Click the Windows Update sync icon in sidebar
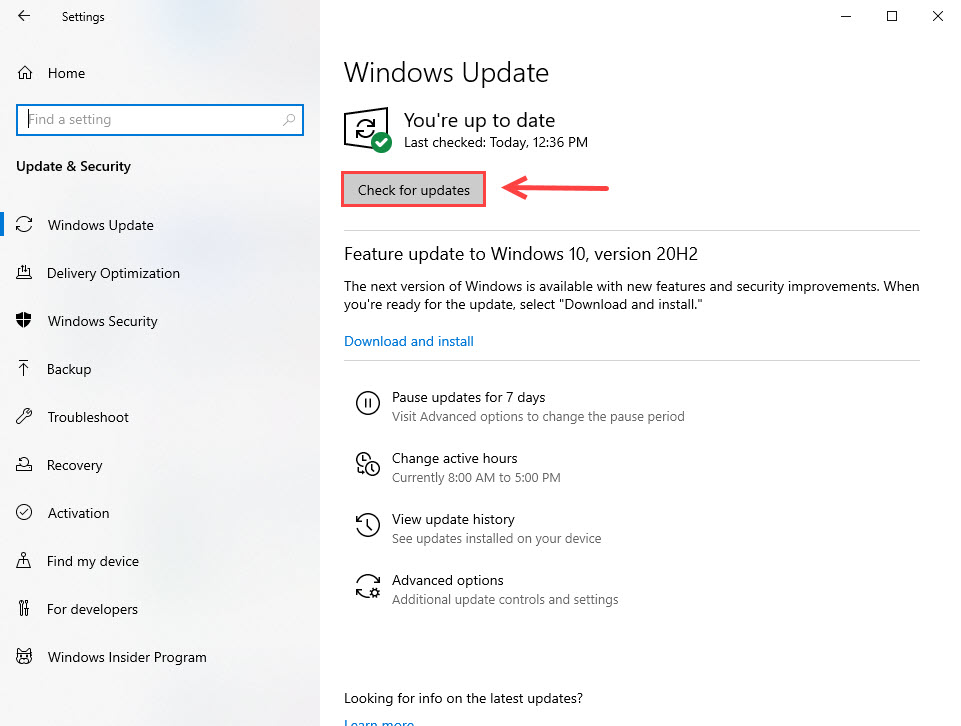Image resolution: width=961 pixels, height=726 pixels. point(25,225)
